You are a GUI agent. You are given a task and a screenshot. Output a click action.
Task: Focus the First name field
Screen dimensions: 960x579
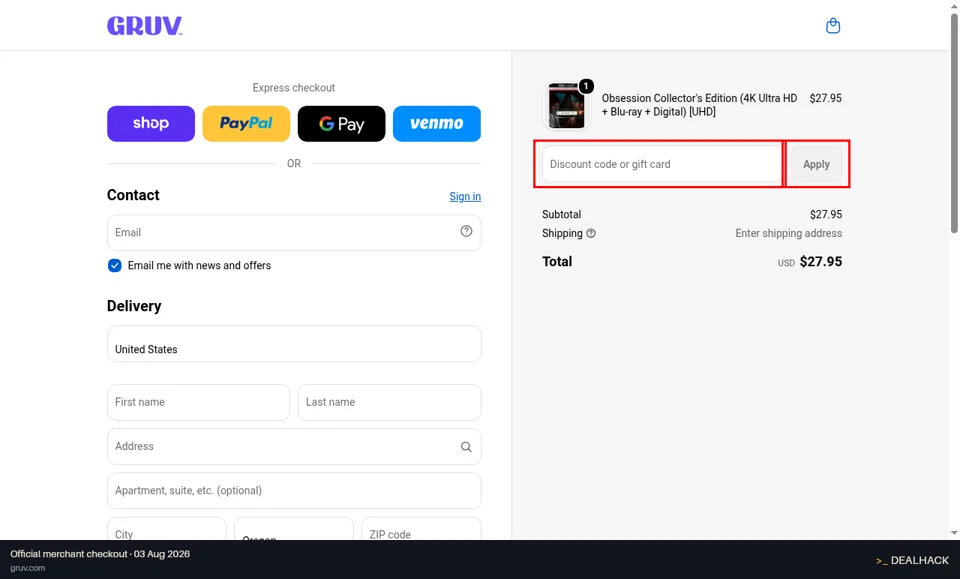pos(198,402)
